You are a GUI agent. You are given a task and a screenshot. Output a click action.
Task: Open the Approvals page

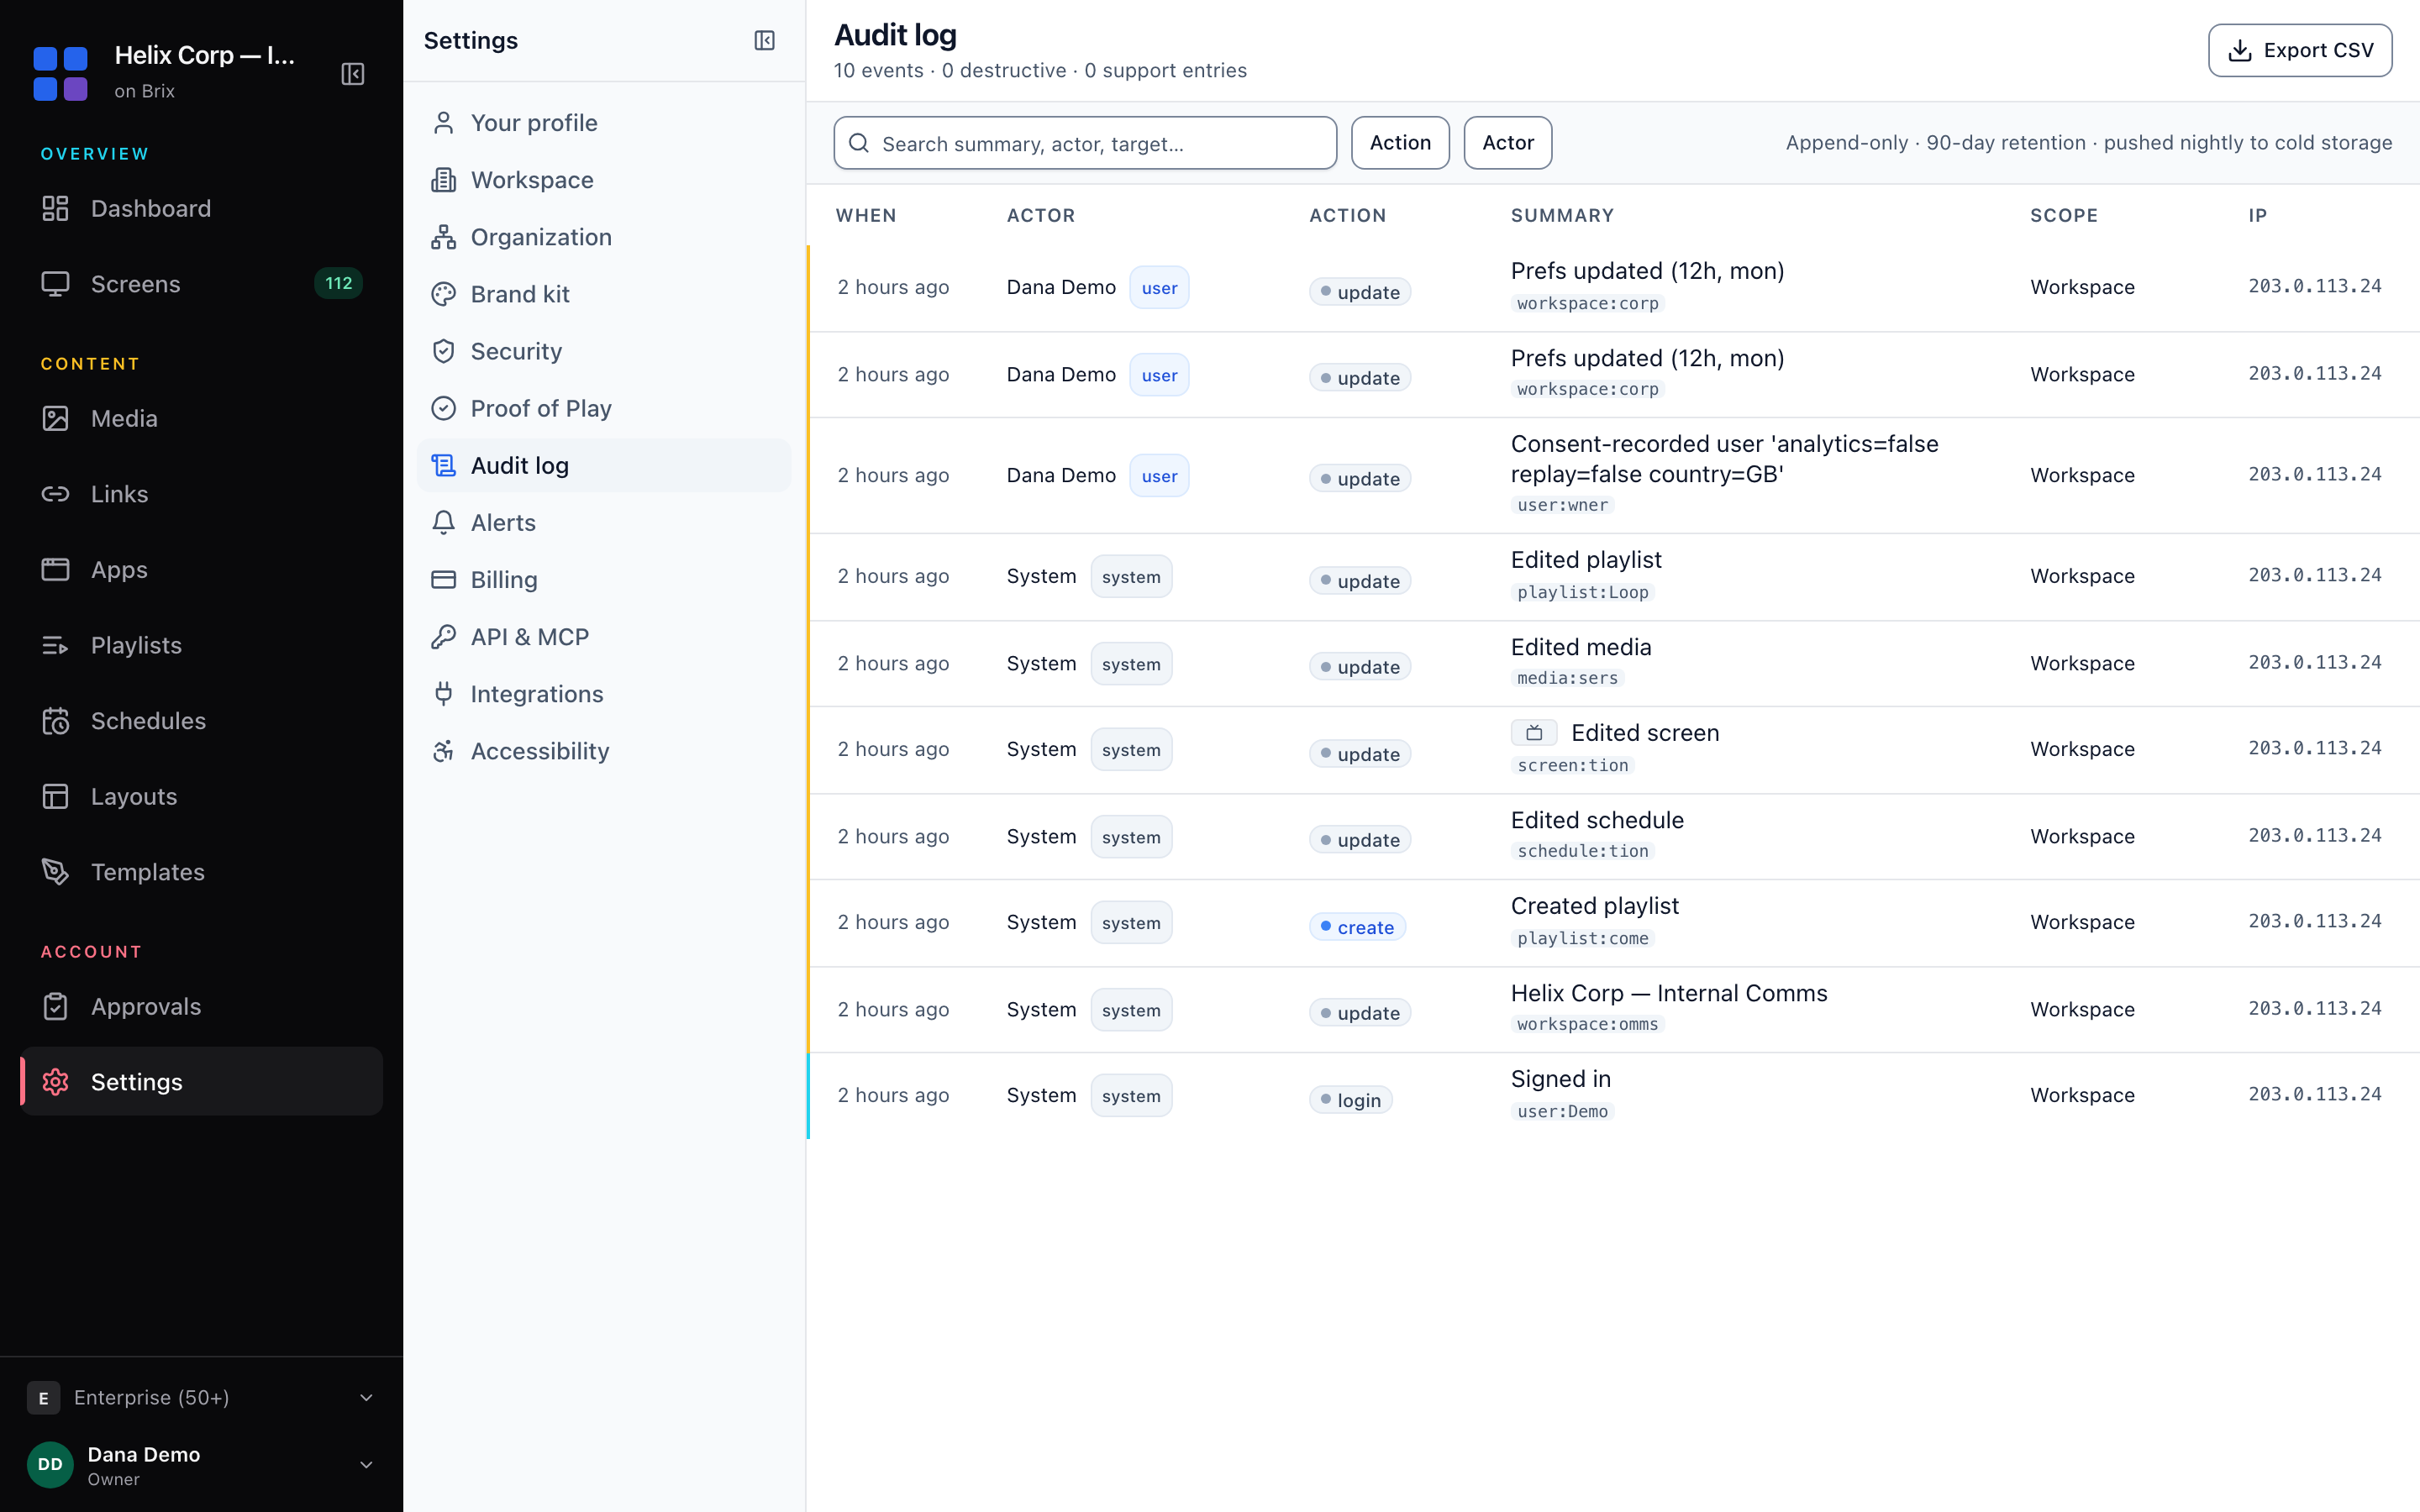pos(201,1006)
